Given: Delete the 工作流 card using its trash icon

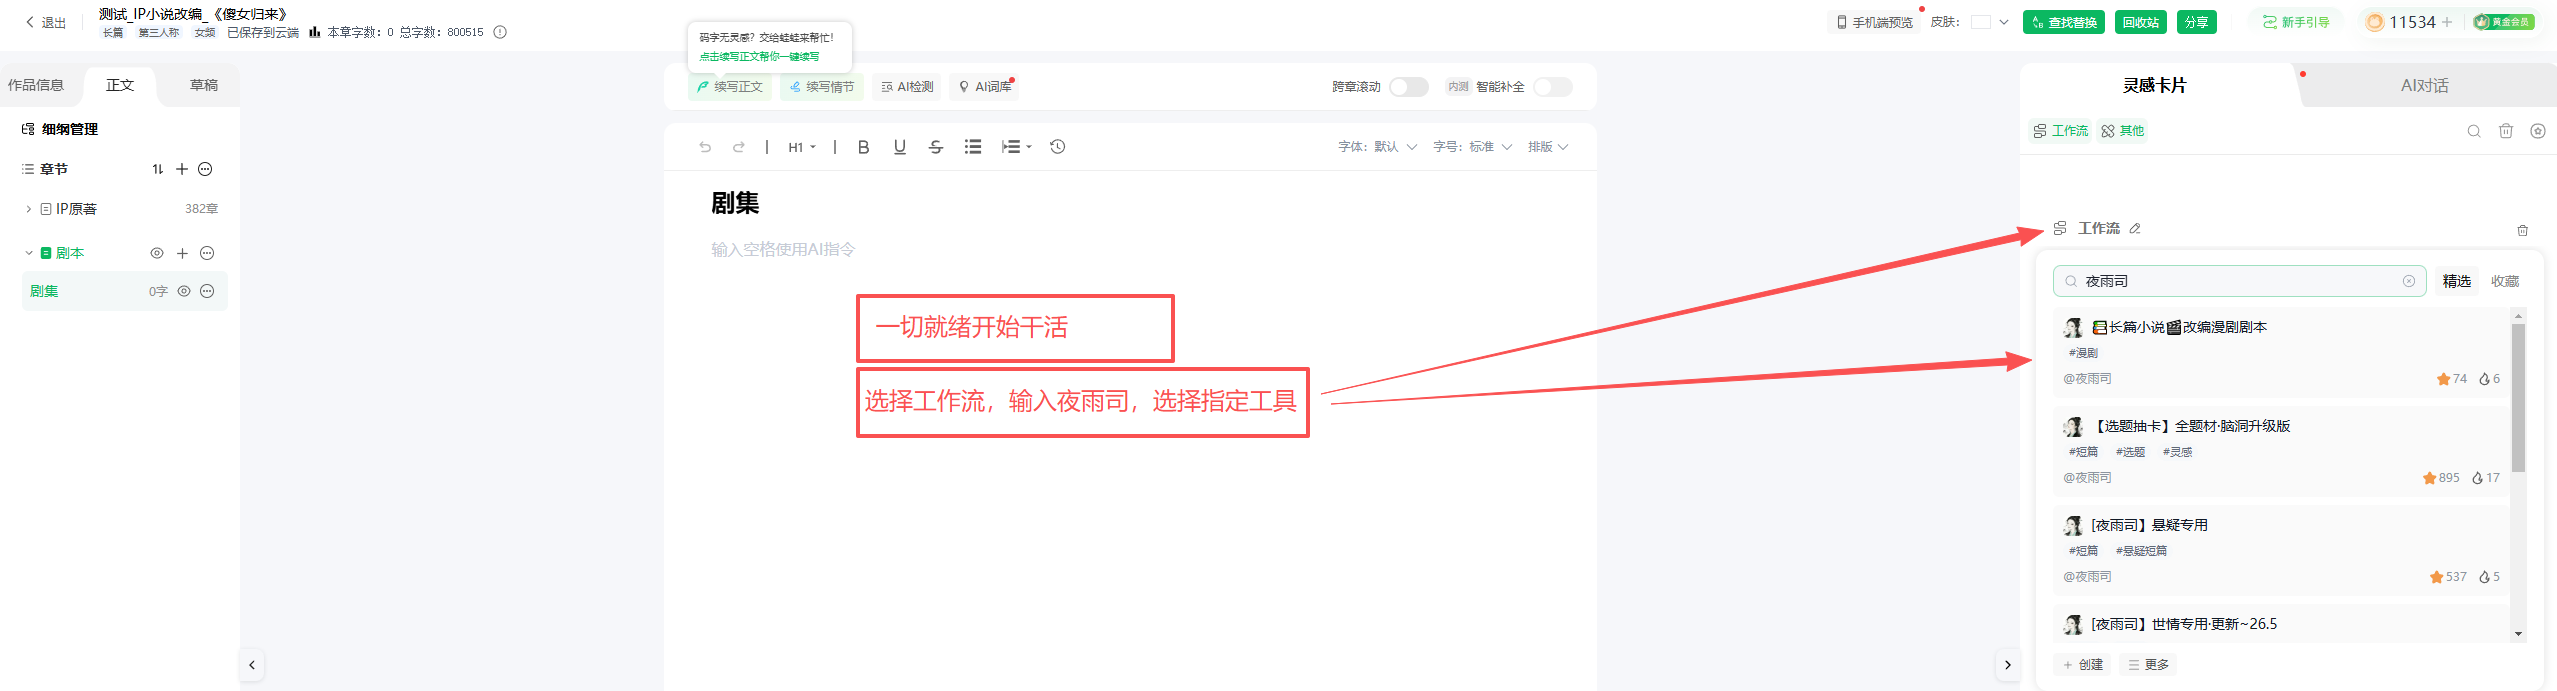Looking at the screenshot, I should point(2523,230).
